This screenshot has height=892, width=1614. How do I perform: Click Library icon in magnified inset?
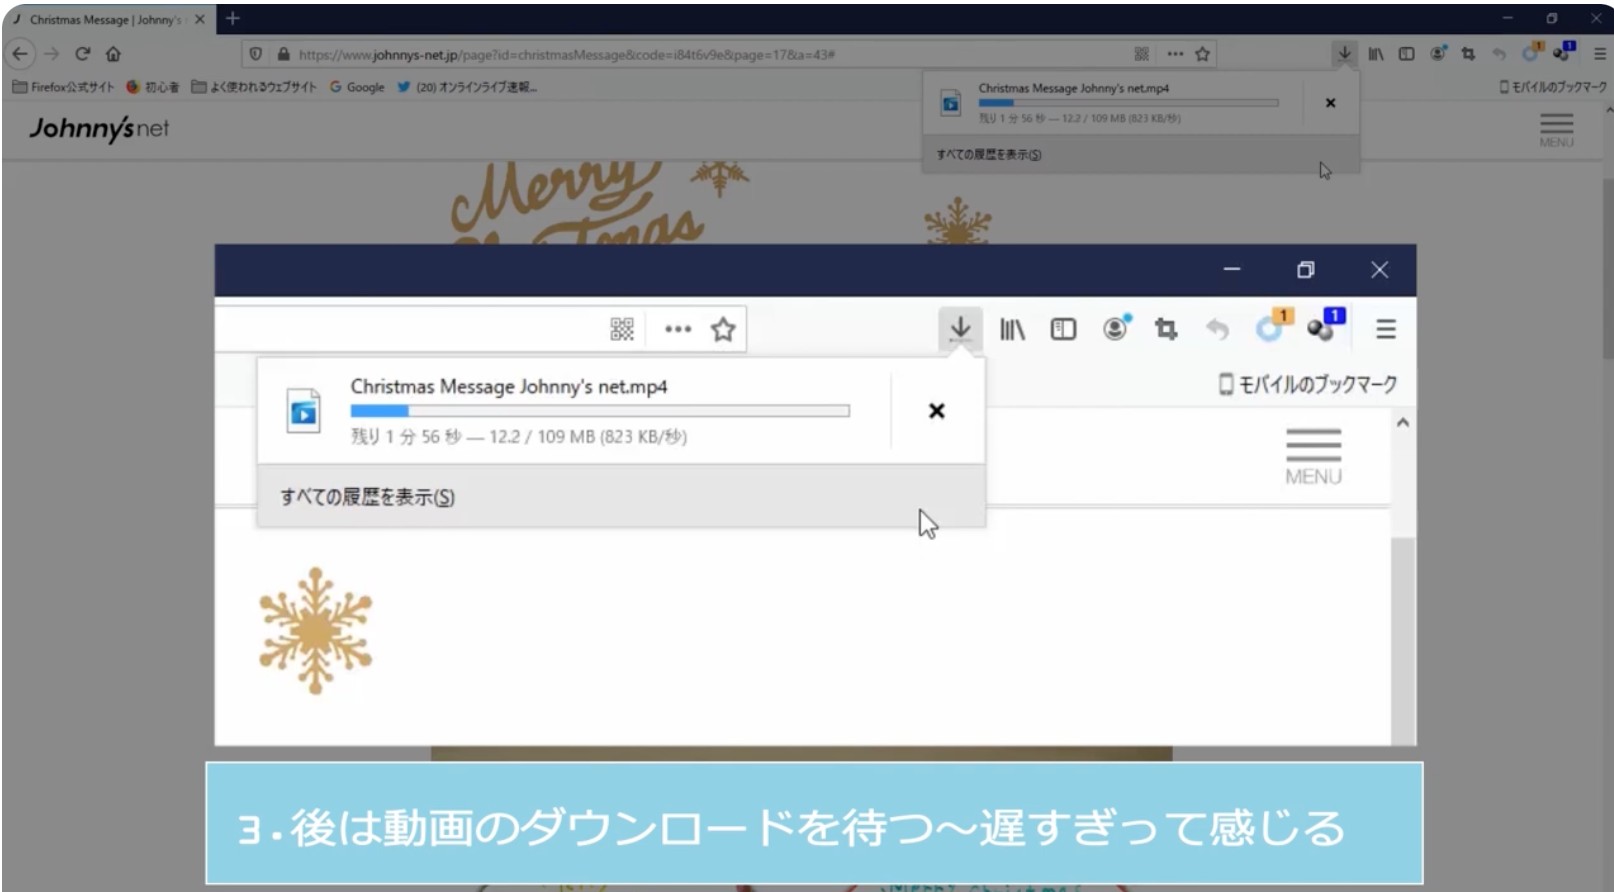pyautogui.click(x=1012, y=329)
